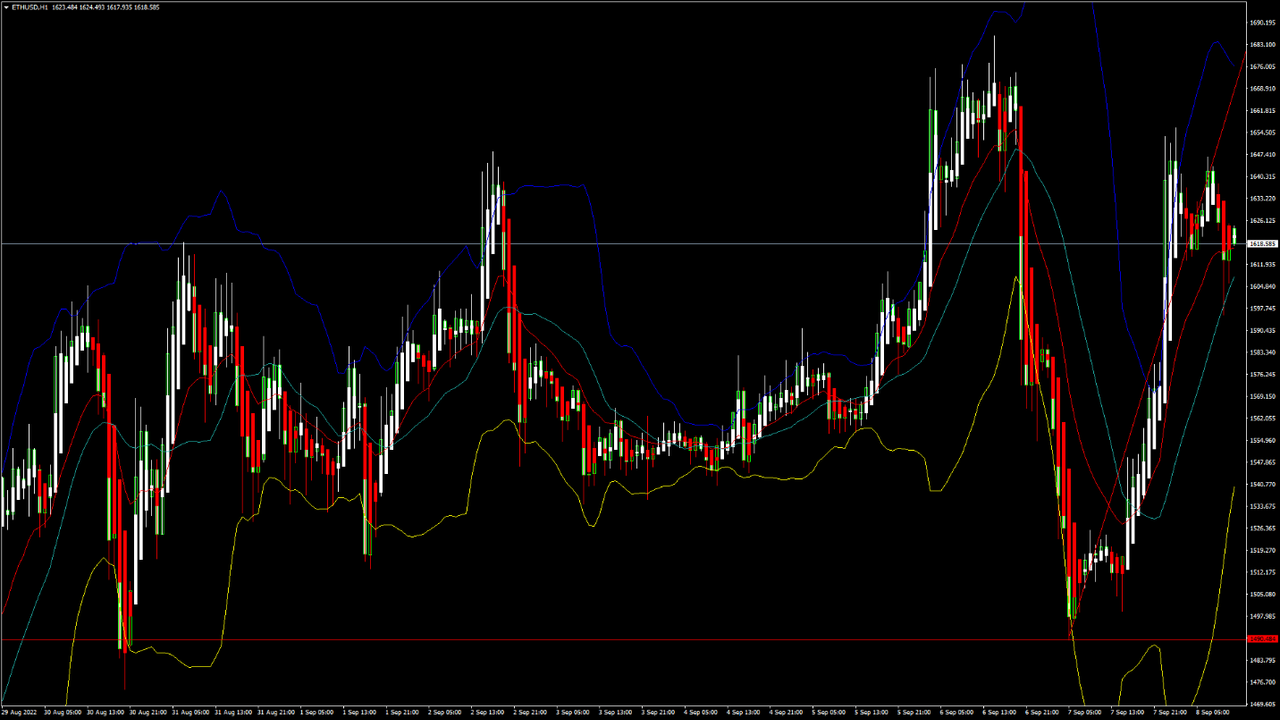Click the 6 Sep 13:00 time label
Image resolution: width=1280 pixels, height=720 pixels.
(x=1002, y=713)
